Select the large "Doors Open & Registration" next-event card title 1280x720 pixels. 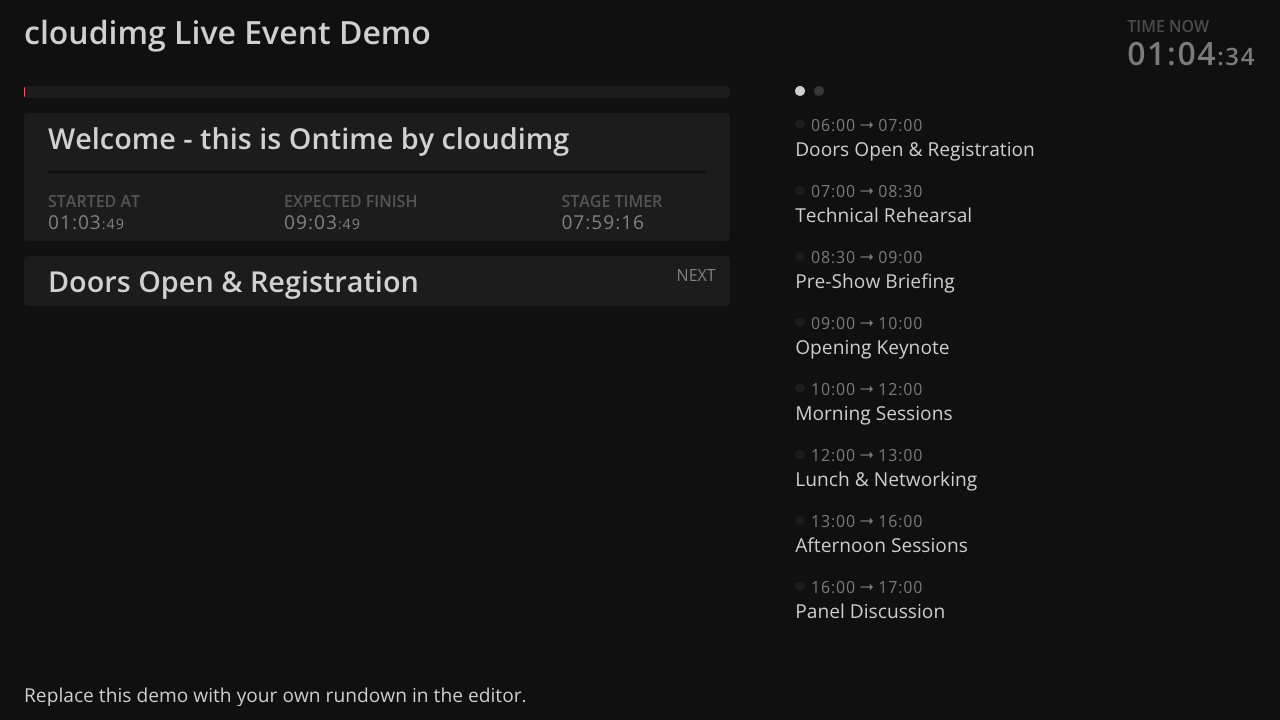click(233, 282)
